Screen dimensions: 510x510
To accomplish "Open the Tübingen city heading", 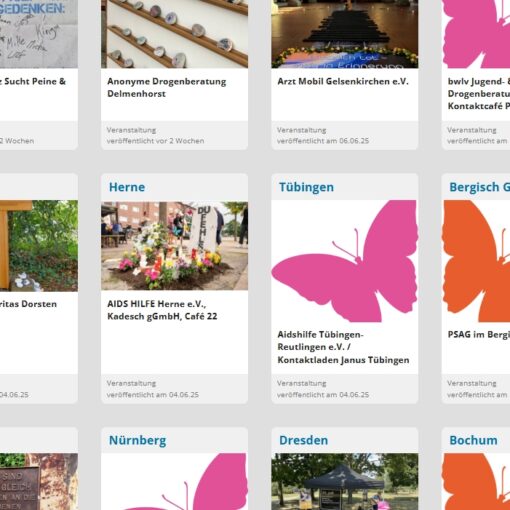I will [x=306, y=187].
